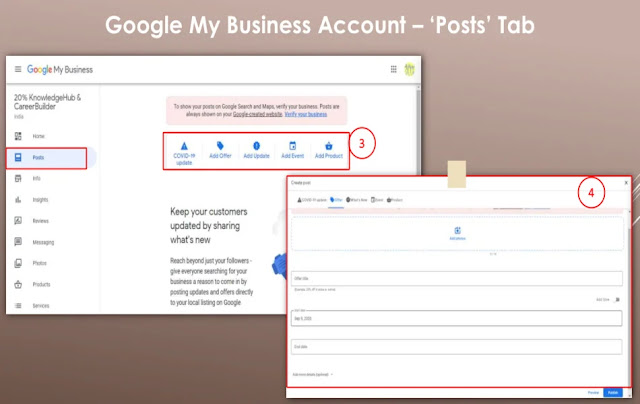Screen dimensions: 640x404
Task: Click into the Offer title field
Action: click(x=457, y=279)
